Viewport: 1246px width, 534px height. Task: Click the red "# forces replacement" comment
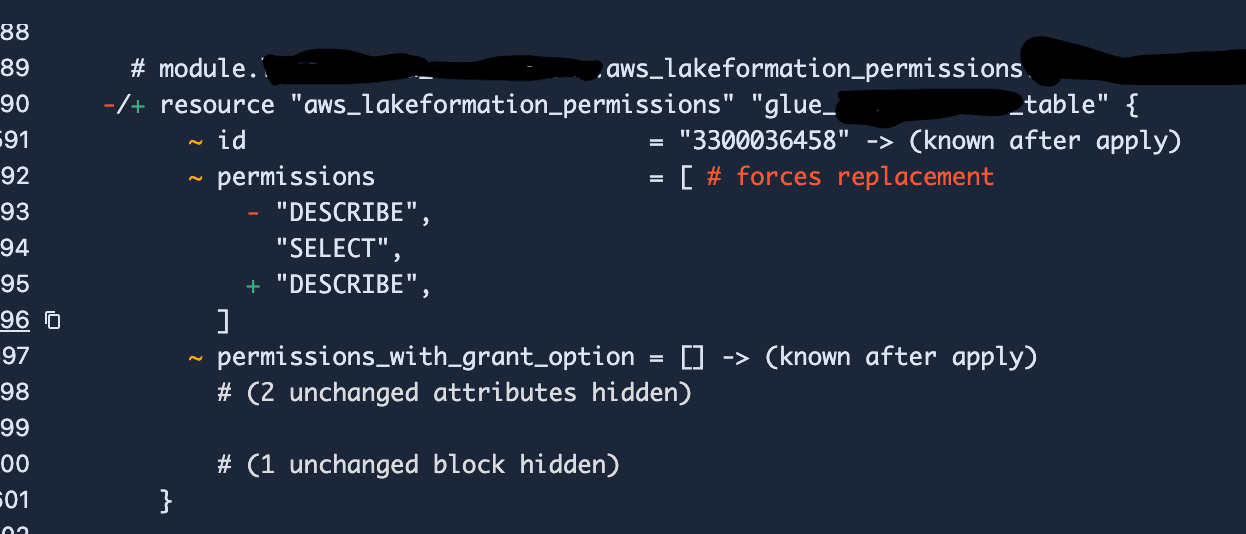click(850, 177)
